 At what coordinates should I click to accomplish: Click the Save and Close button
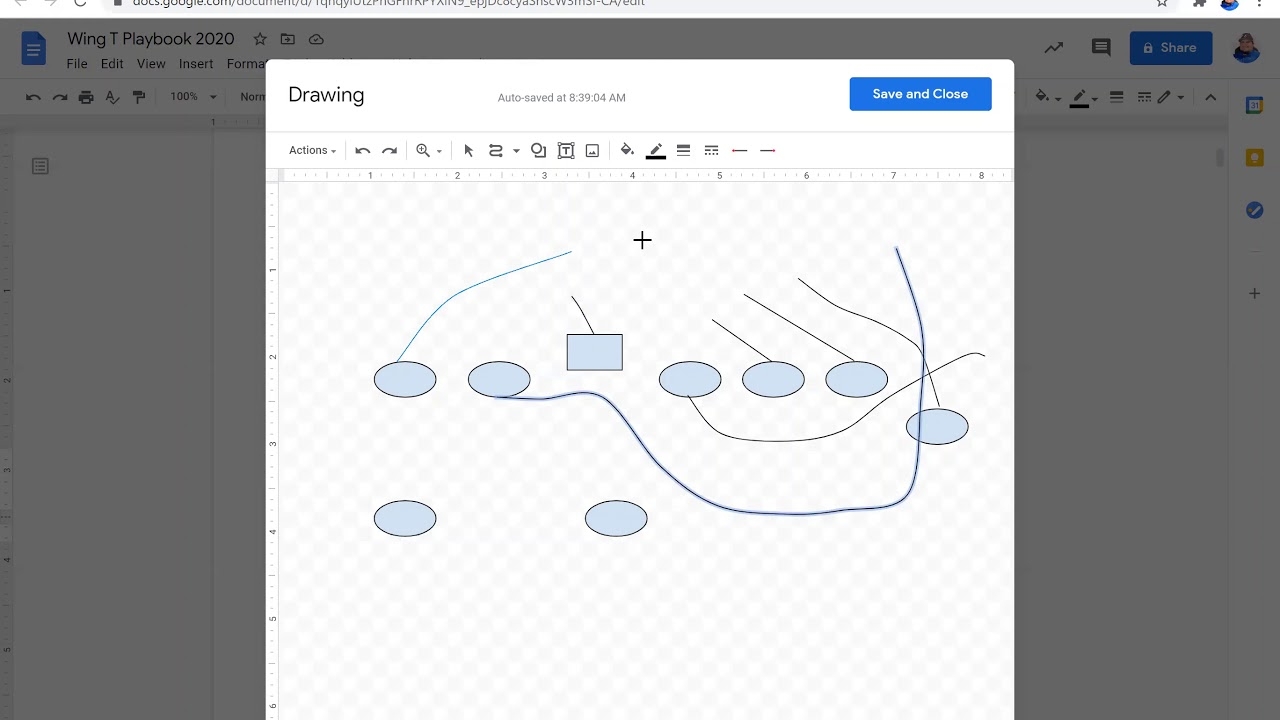click(x=920, y=93)
